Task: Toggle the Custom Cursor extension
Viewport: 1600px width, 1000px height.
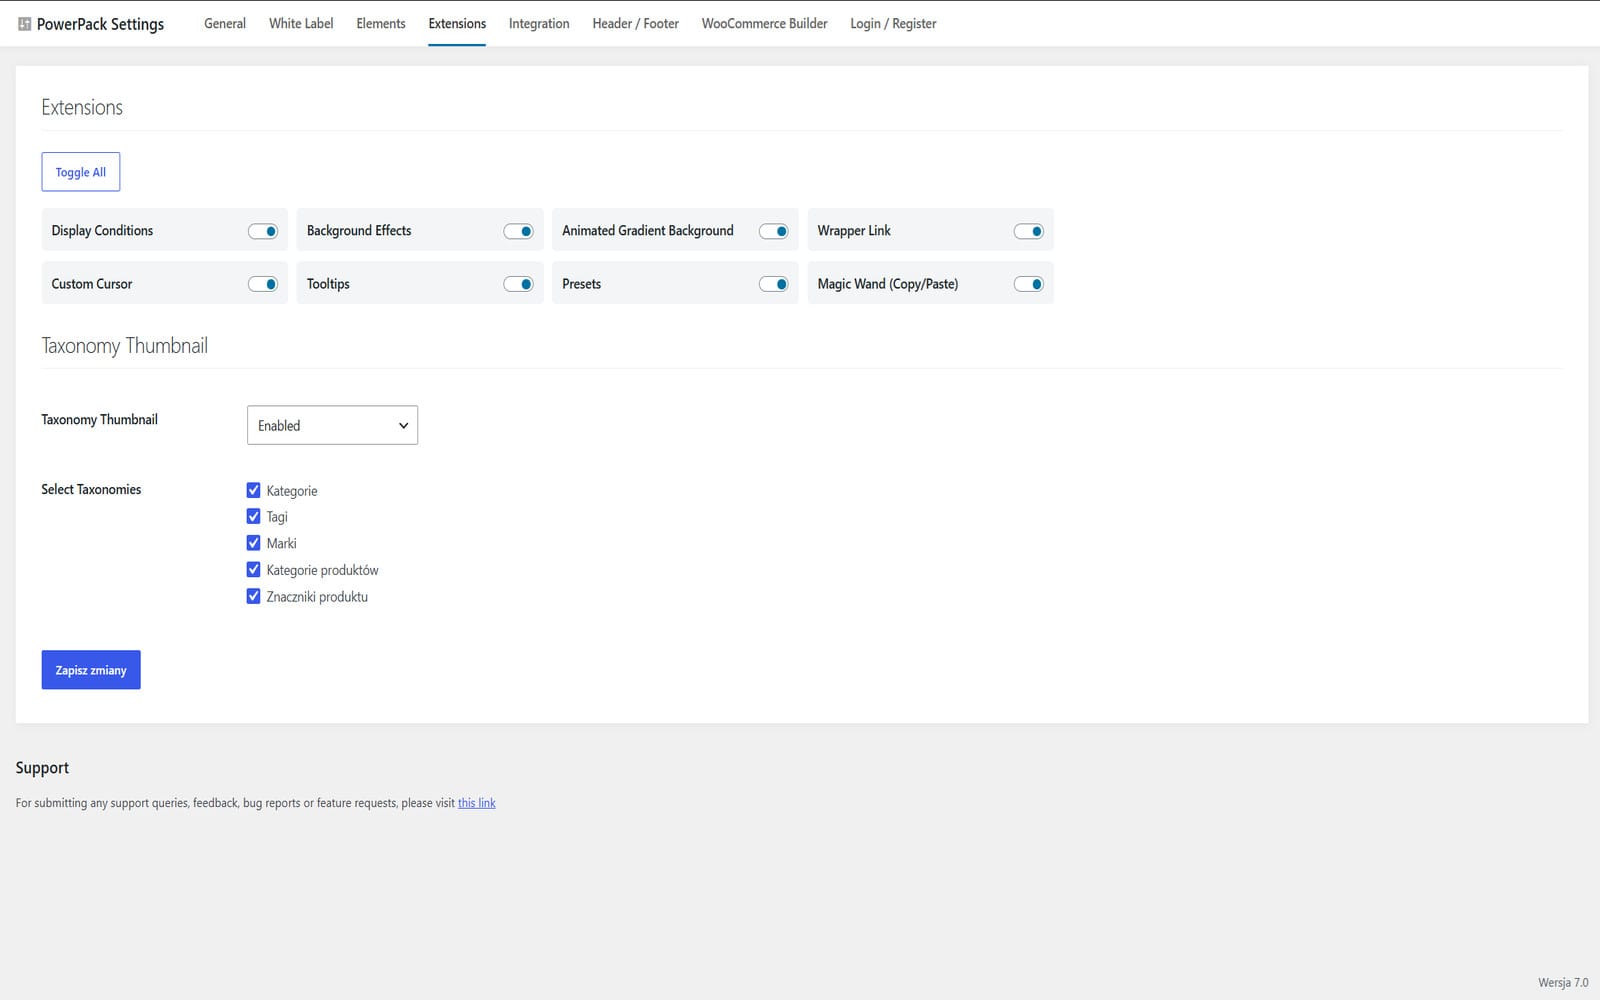Action: 263,284
